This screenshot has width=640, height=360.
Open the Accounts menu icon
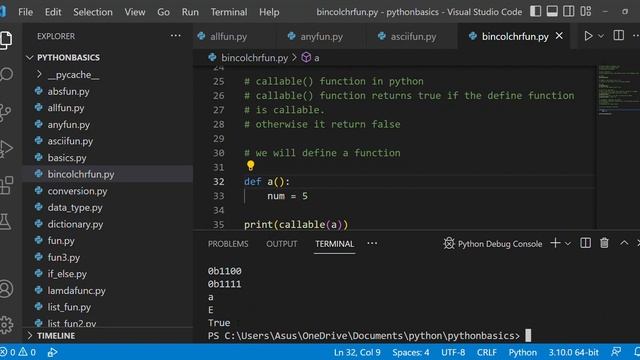pos(6,289)
